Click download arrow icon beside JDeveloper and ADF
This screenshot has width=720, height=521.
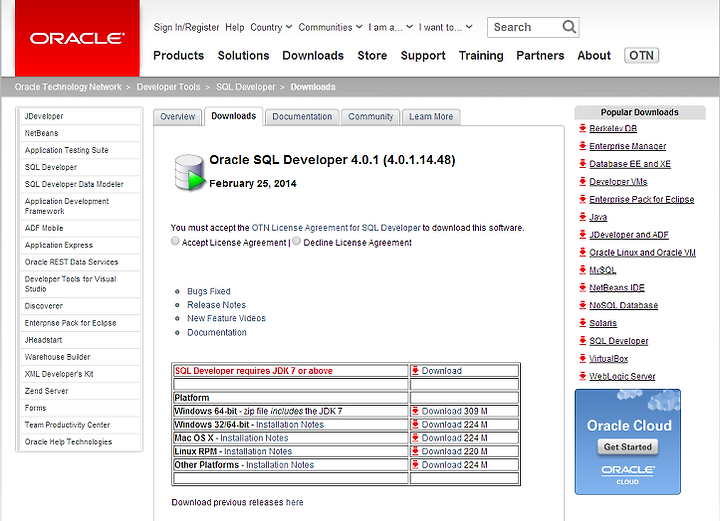click(583, 235)
